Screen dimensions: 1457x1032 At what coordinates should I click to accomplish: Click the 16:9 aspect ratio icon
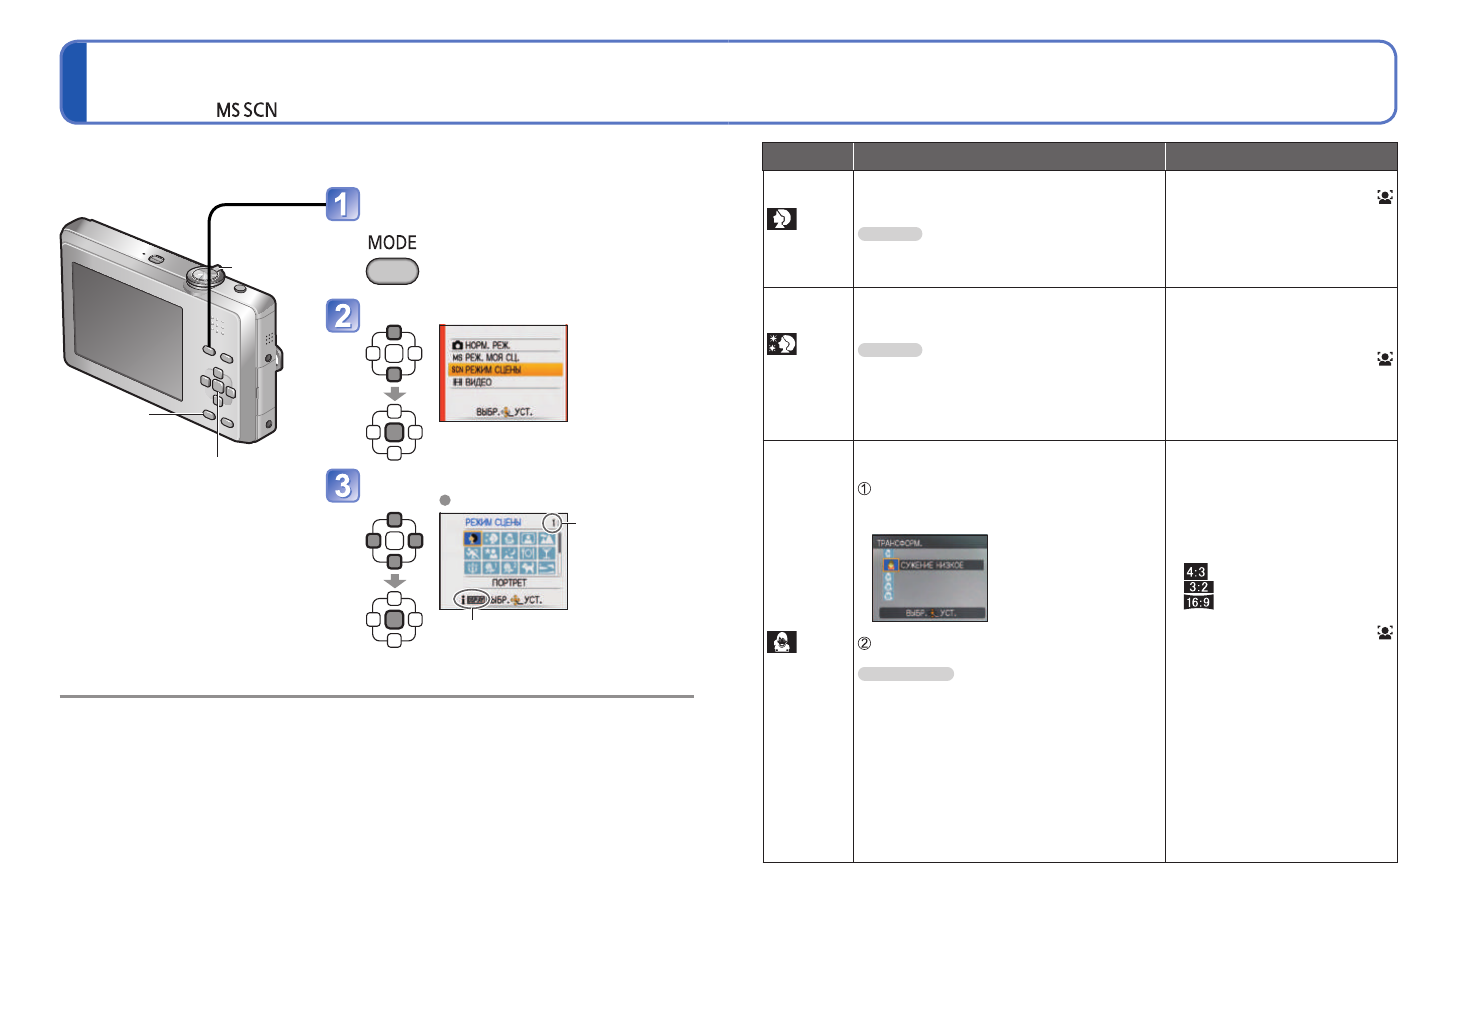coord(1198,602)
